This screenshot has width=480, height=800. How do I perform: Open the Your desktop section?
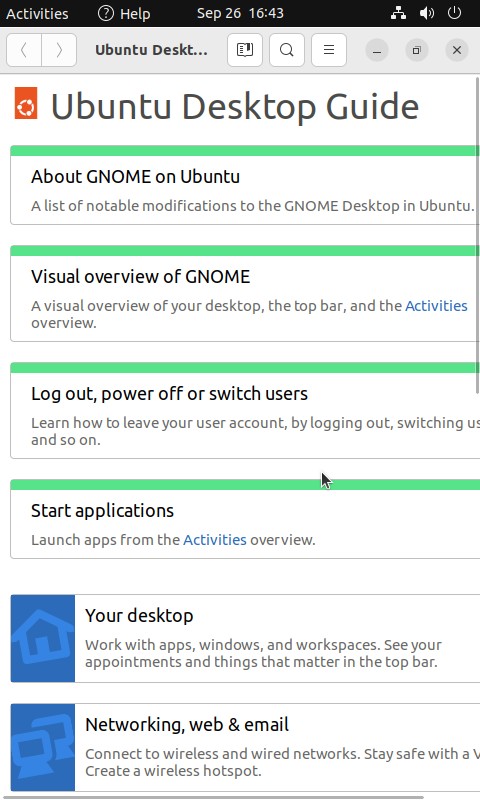pyautogui.click(x=139, y=615)
